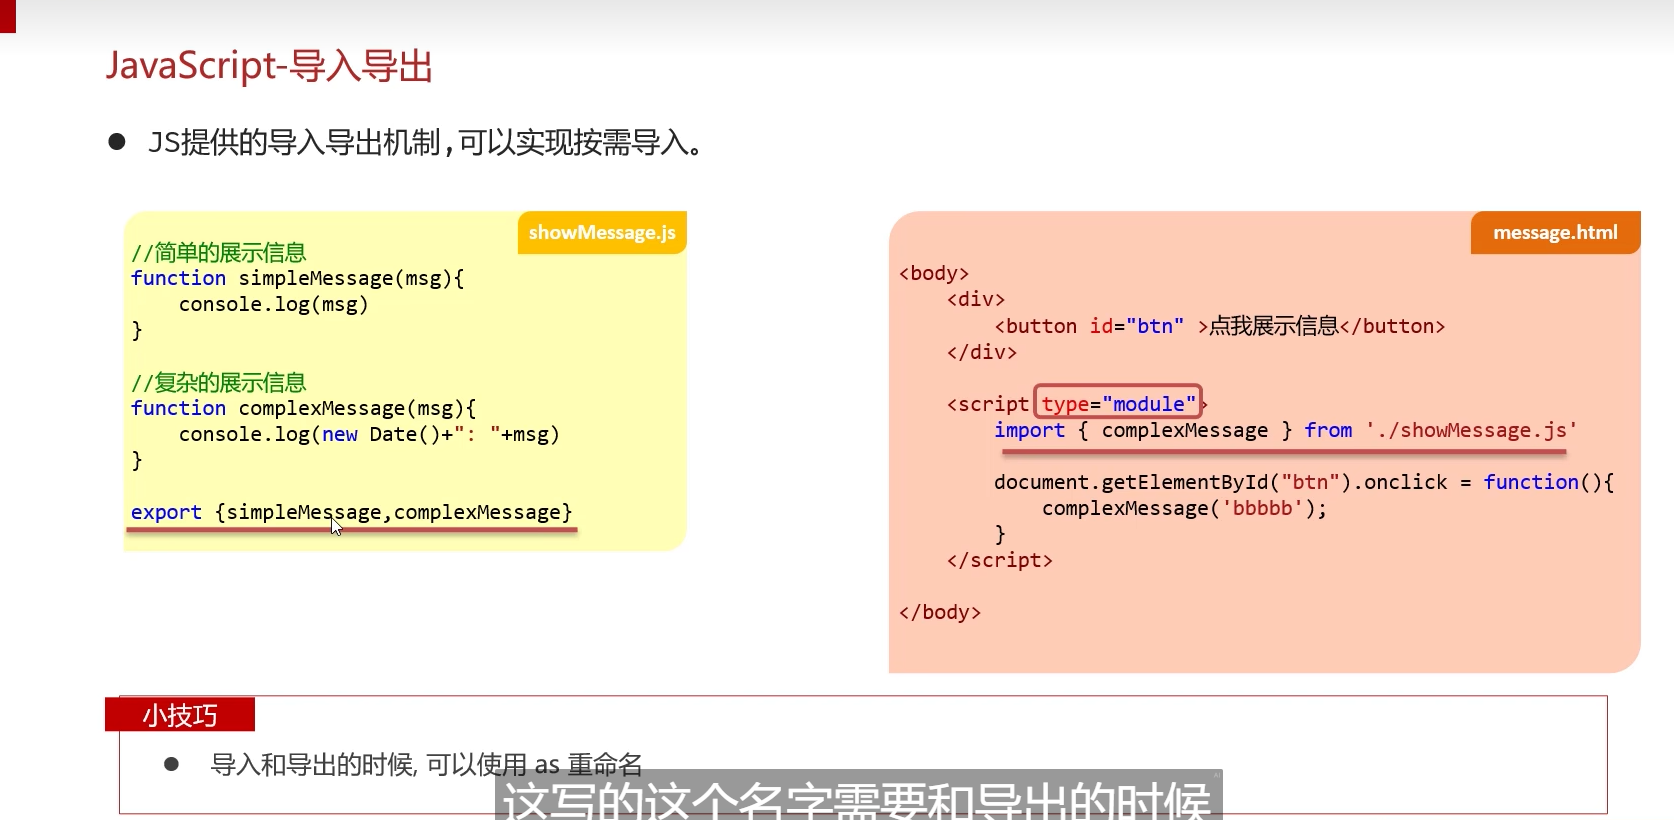This screenshot has width=1674, height=820.
Task: Click the closing </div> tag
Action: (982, 352)
